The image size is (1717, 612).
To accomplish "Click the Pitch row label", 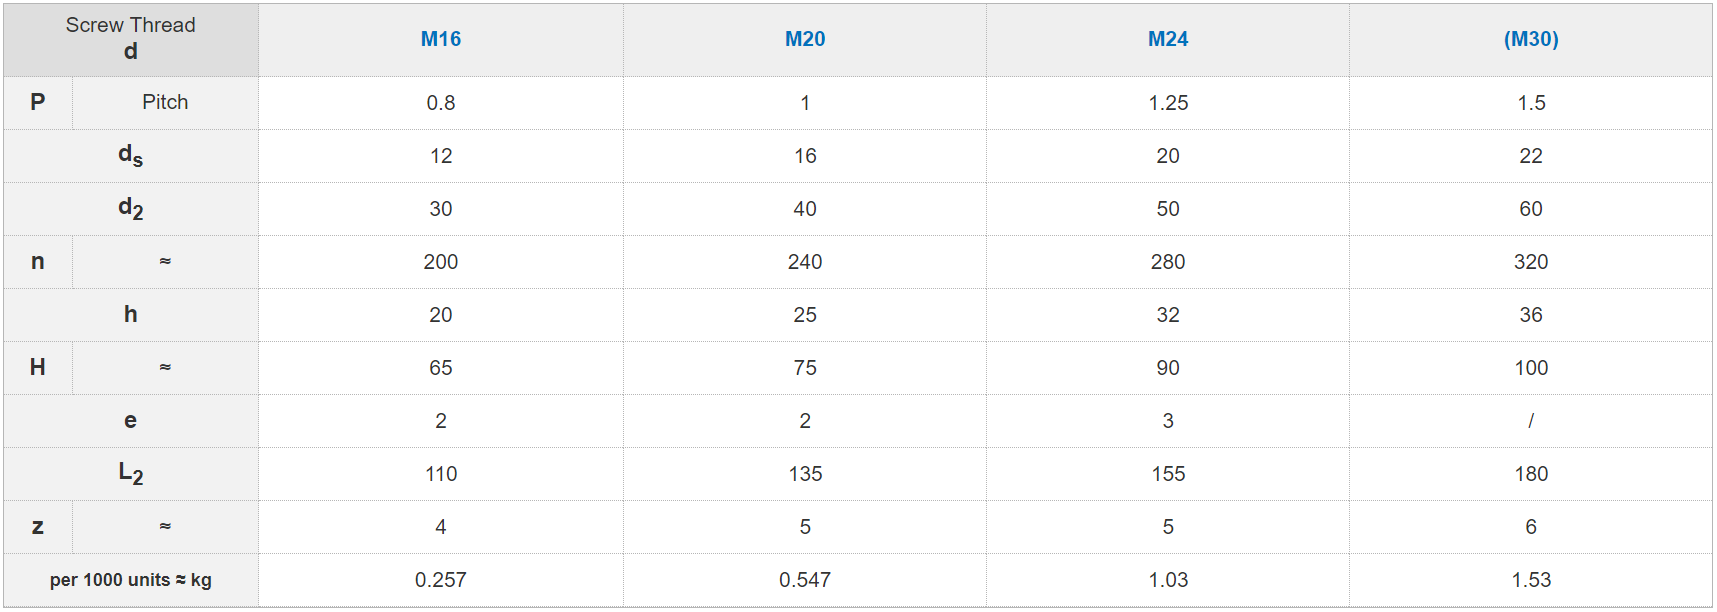I will (165, 102).
